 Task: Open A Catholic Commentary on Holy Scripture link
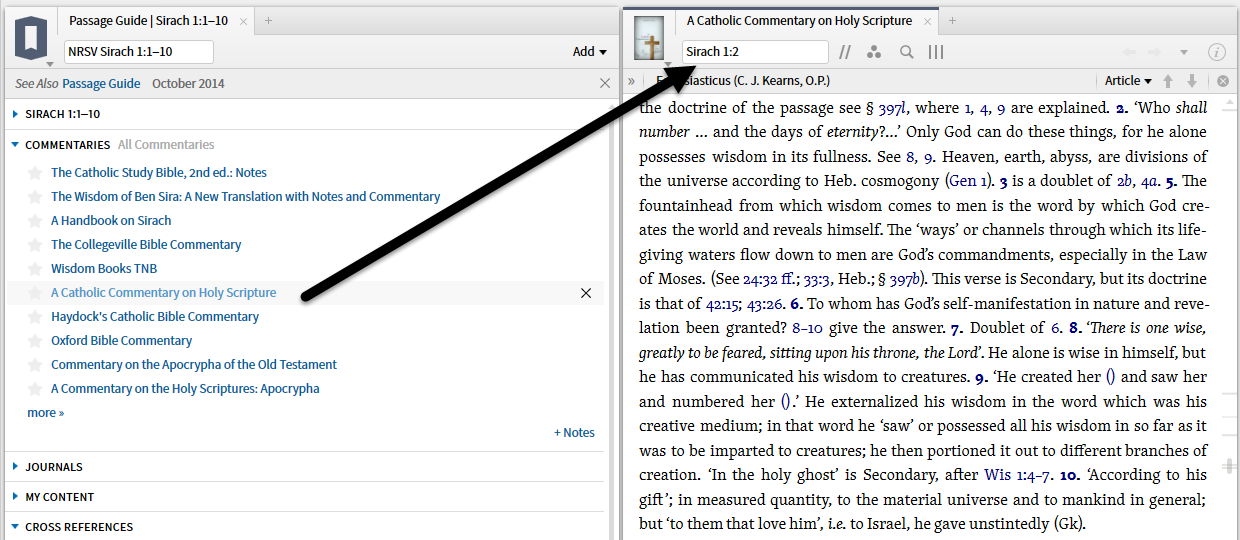[164, 293]
